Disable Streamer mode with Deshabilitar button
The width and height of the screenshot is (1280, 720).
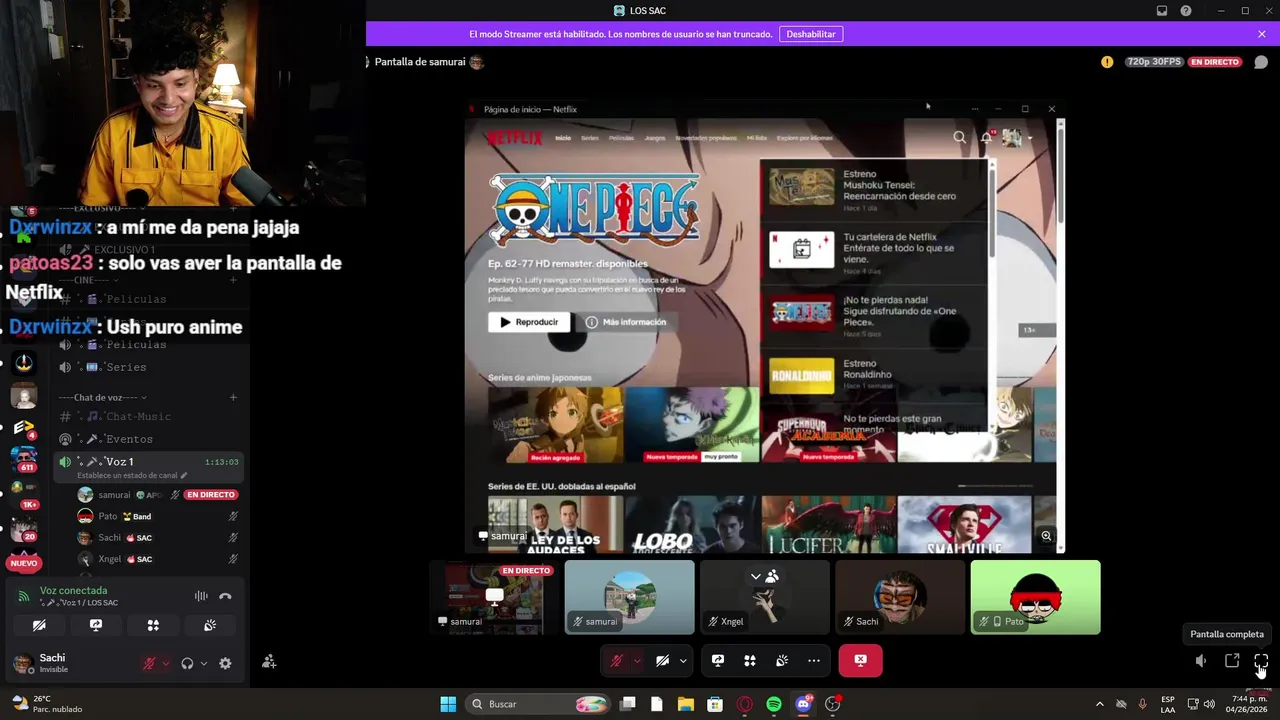[x=811, y=34]
